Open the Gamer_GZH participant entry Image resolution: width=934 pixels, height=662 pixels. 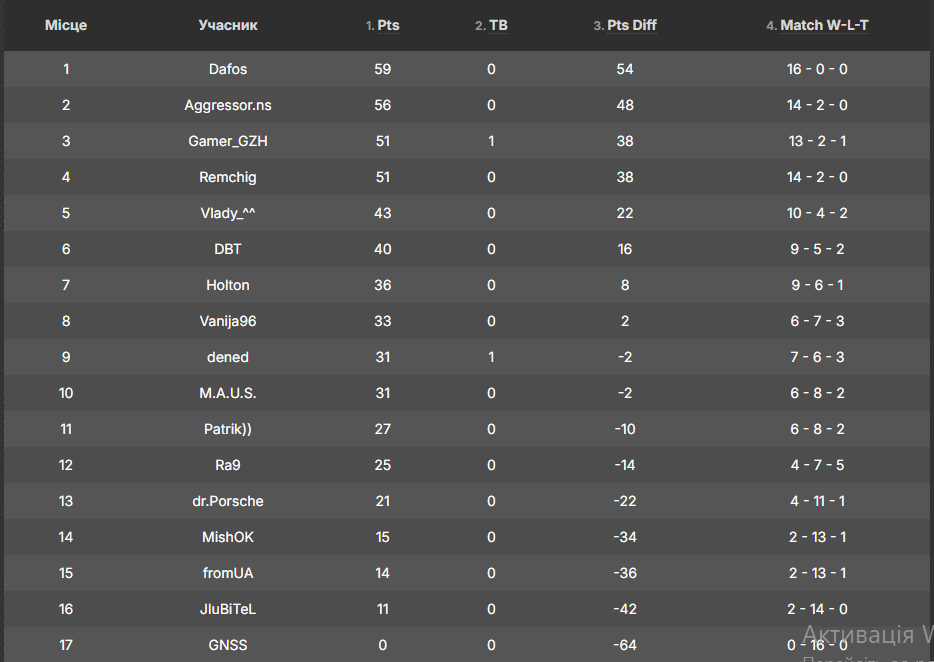point(228,141)
